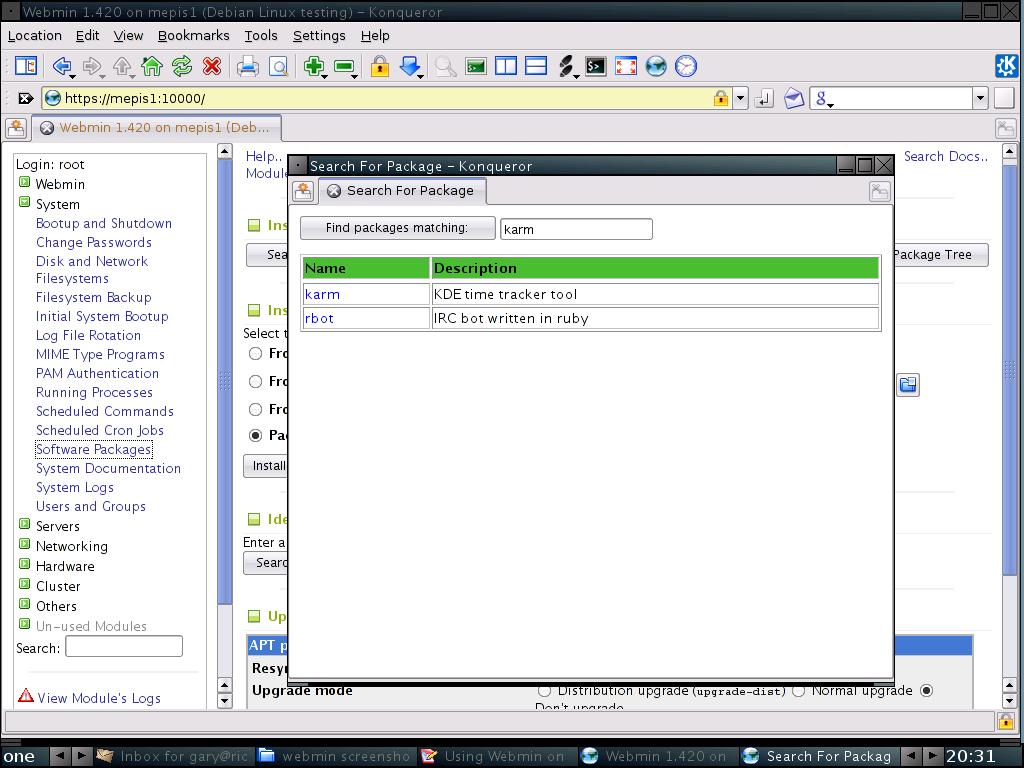Expand the Others category
The width and height of the screenshot is (1024, 768).
tap(24, 604)
